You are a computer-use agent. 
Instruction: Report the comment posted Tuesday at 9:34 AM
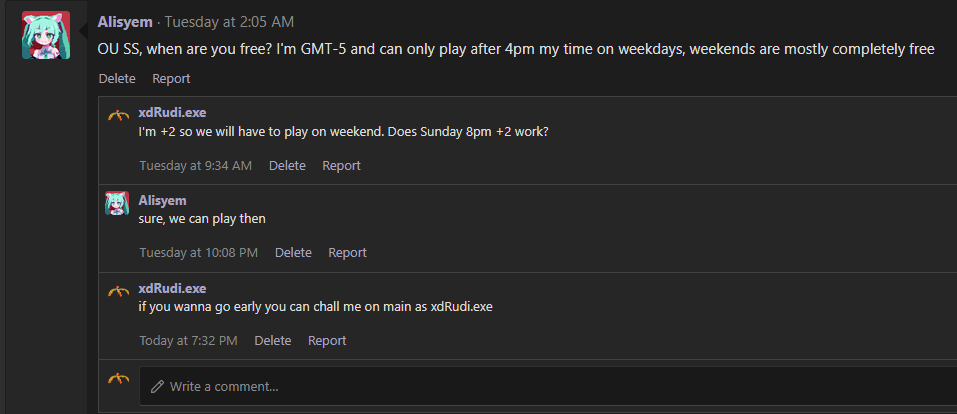tap(341, 165)
